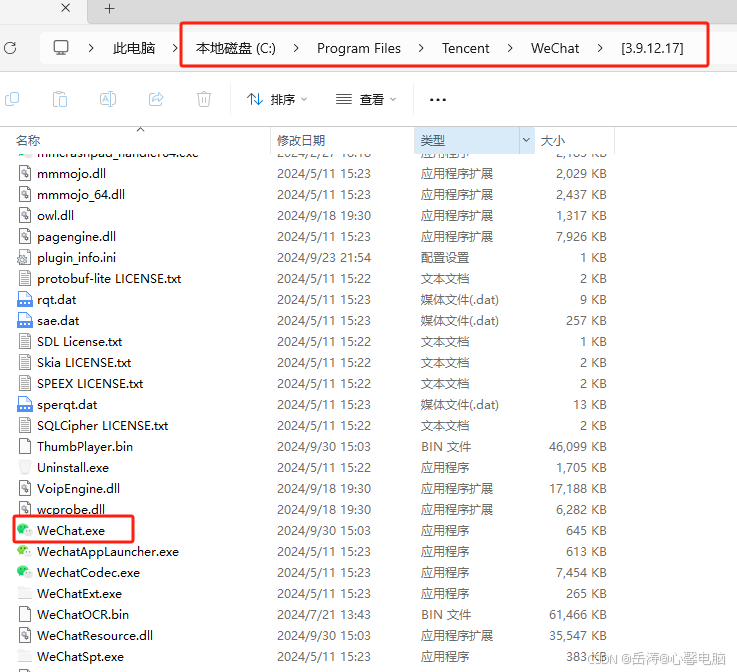The image size is (737, 672).
Task: Expand chevron after Program Files breadcrumb
Action: 421,48
